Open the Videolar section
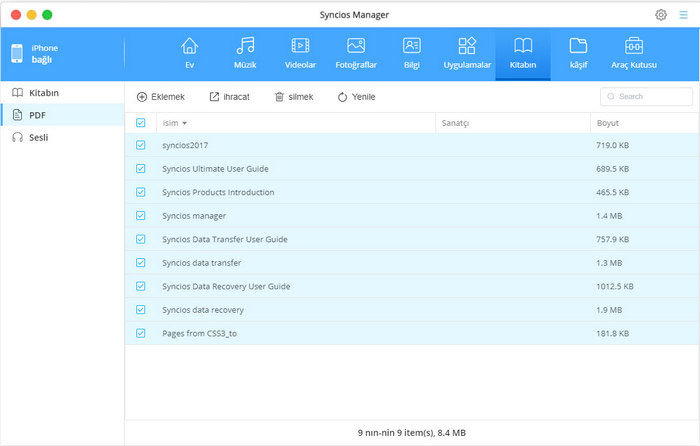Viewport: 700px width, 446px height. click(300, 54)
